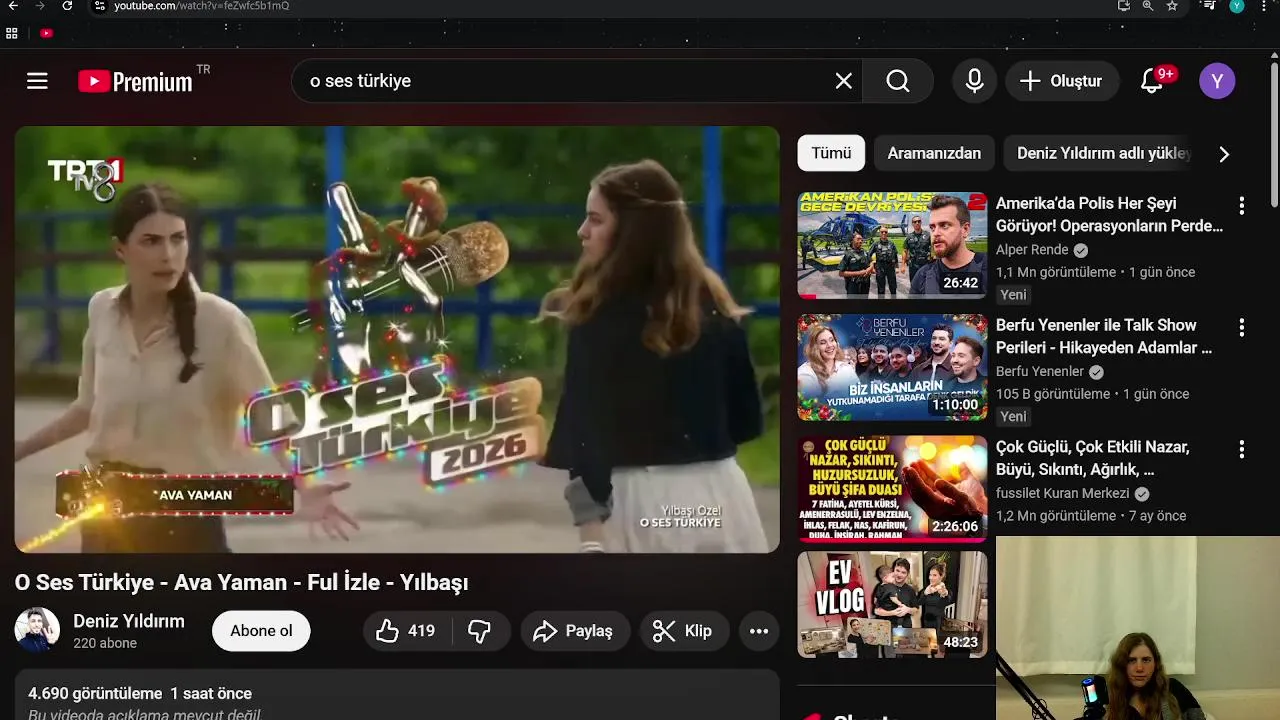Share the video via Paylaş

574,631
